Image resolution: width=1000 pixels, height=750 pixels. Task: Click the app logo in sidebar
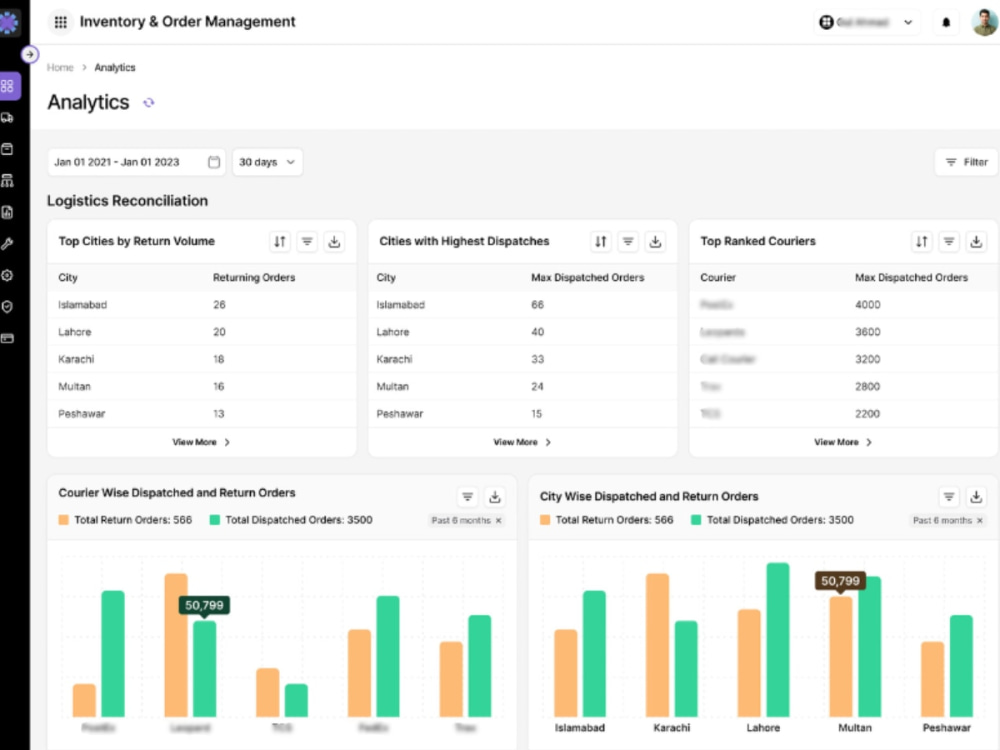pos(9,23)
